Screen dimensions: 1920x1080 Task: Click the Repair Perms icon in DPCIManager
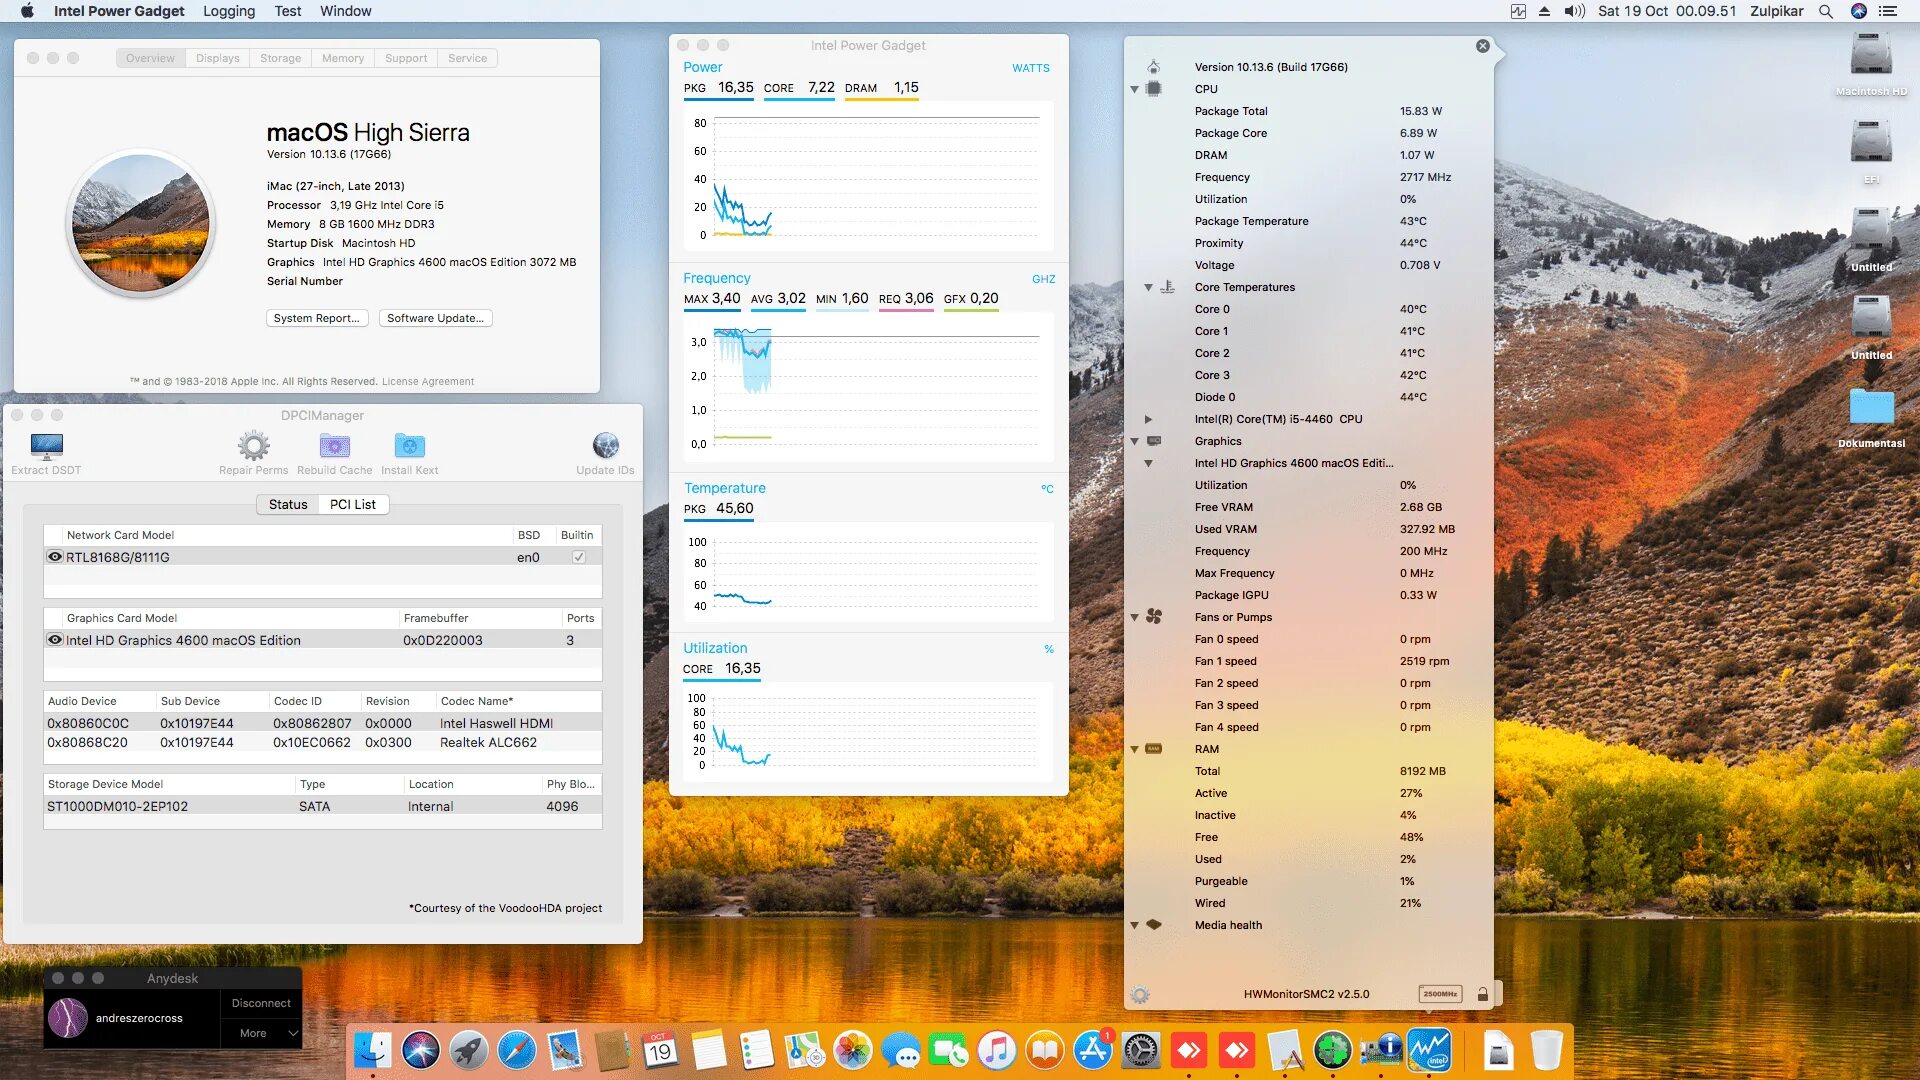coord(251,446)
